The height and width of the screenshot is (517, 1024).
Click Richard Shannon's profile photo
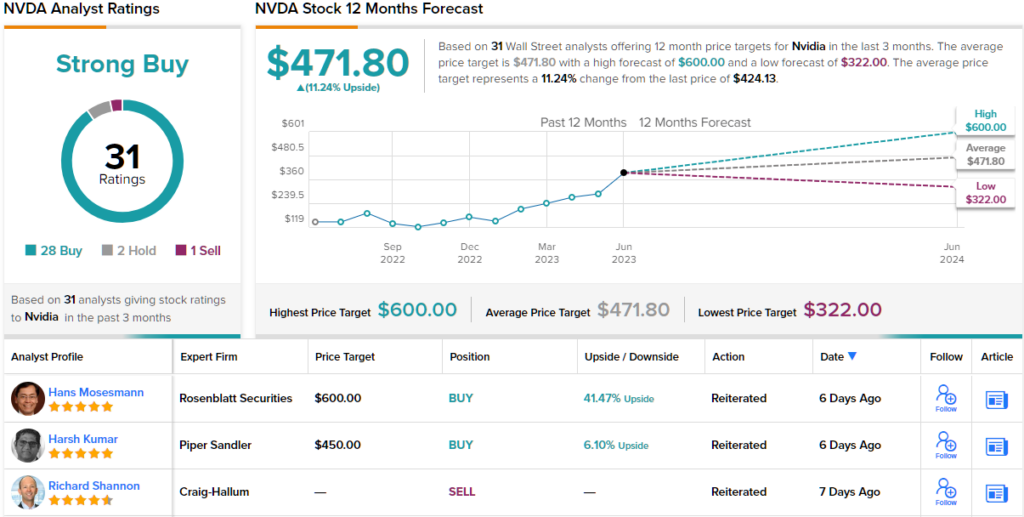coord(28,492)
